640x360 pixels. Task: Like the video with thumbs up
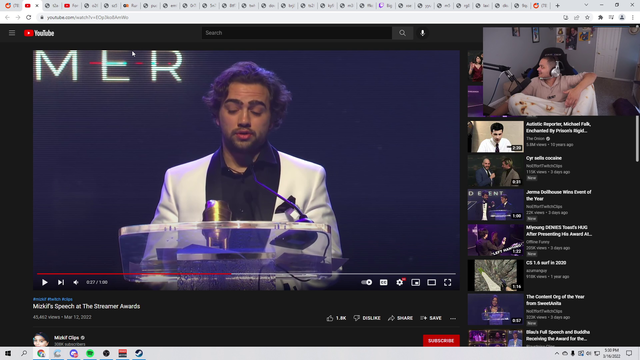[x=336, y=318]
